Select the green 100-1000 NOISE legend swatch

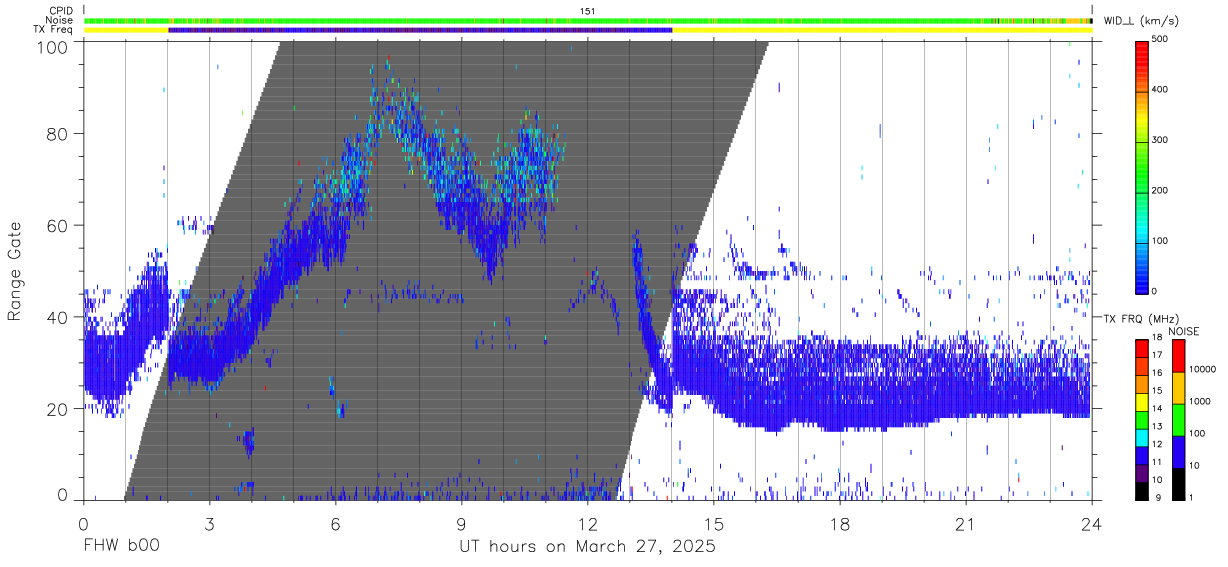point(1178,419)
